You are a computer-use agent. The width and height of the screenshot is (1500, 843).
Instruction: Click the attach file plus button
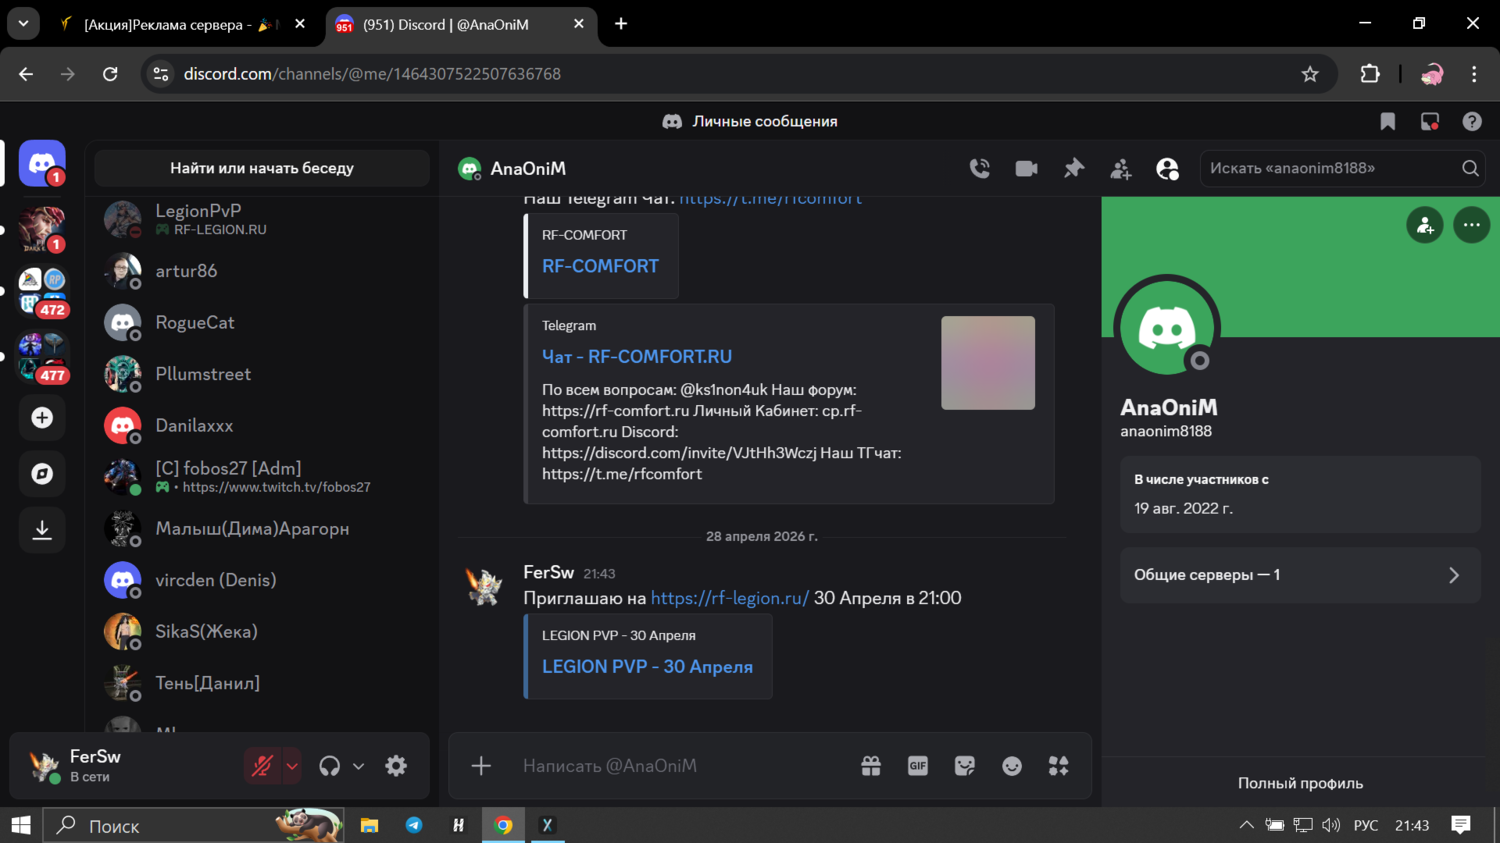481,766
